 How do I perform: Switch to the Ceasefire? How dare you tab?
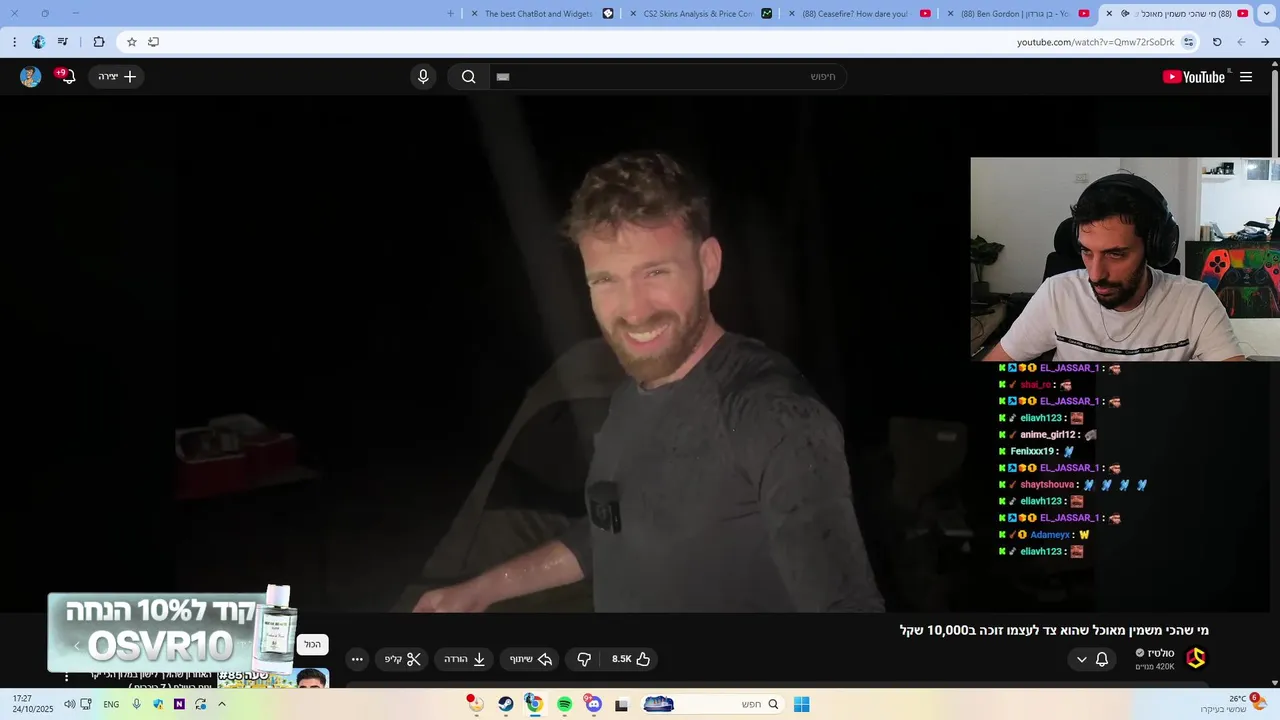858,14
